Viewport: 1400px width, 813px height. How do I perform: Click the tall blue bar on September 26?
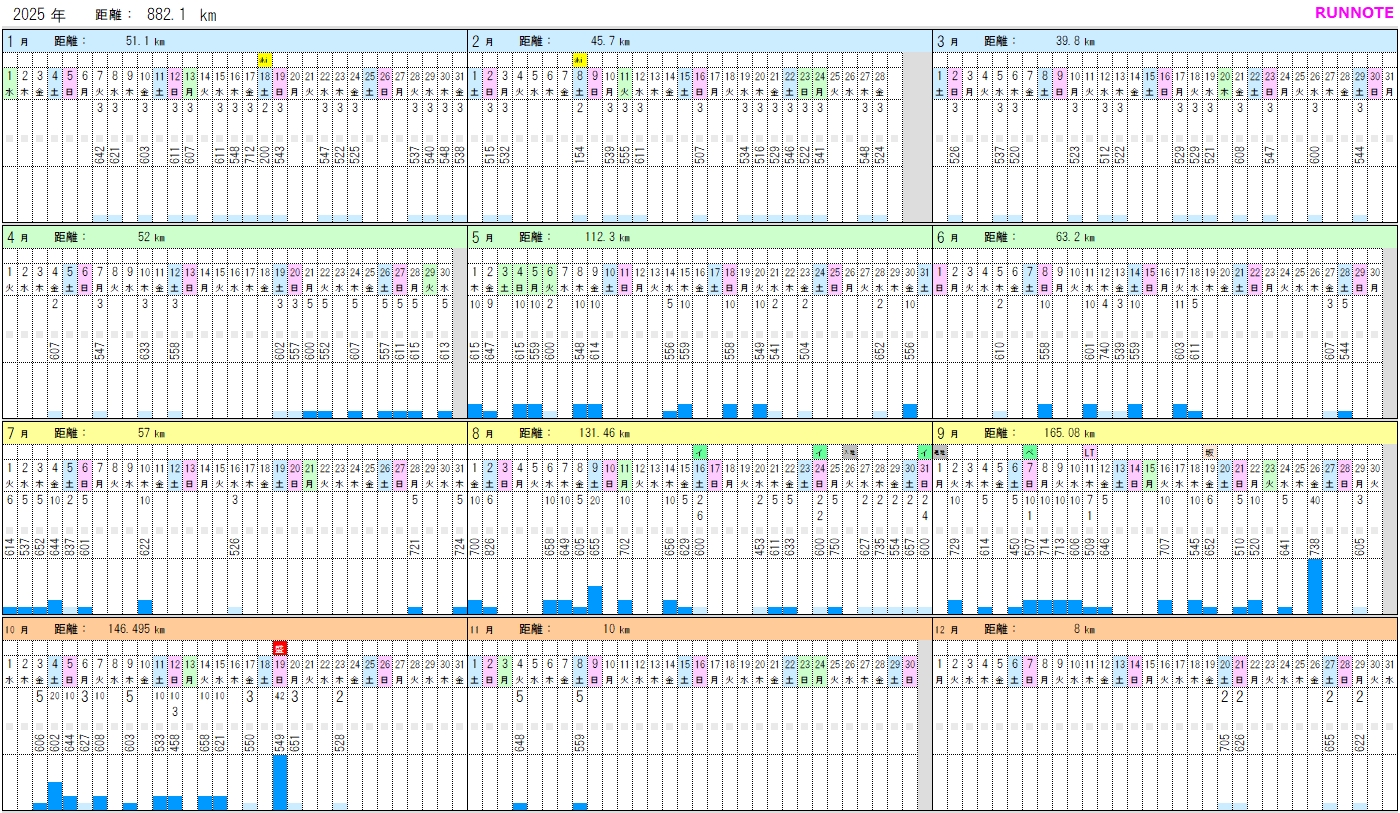[1315, 586]
